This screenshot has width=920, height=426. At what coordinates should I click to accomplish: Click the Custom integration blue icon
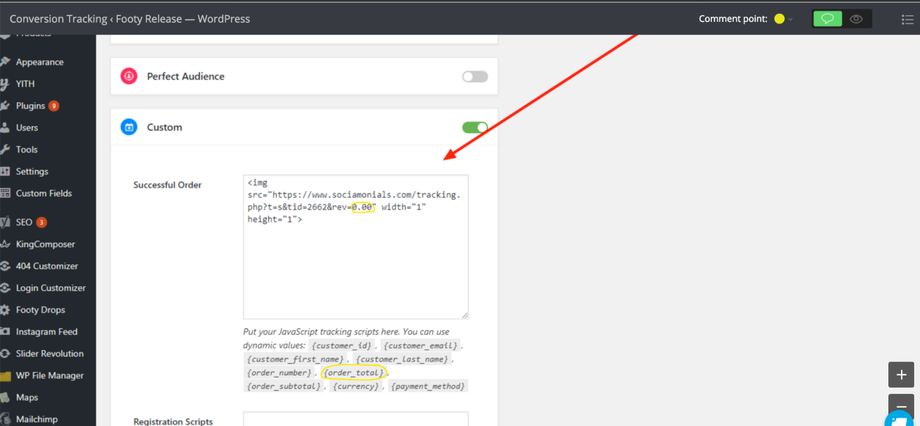click(128, 127)
